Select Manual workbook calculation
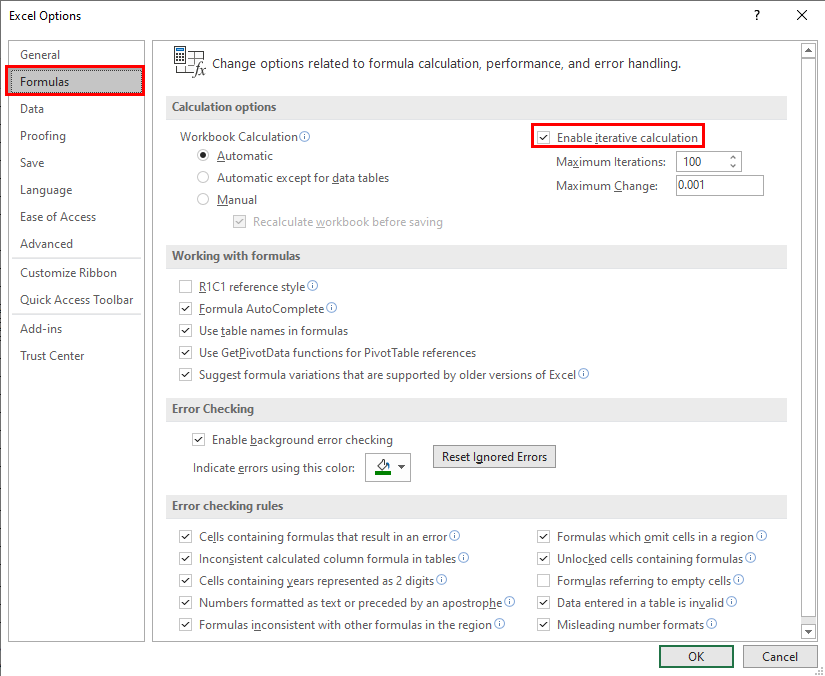This screenshot has height=676, width=825. tap(203, 200)
